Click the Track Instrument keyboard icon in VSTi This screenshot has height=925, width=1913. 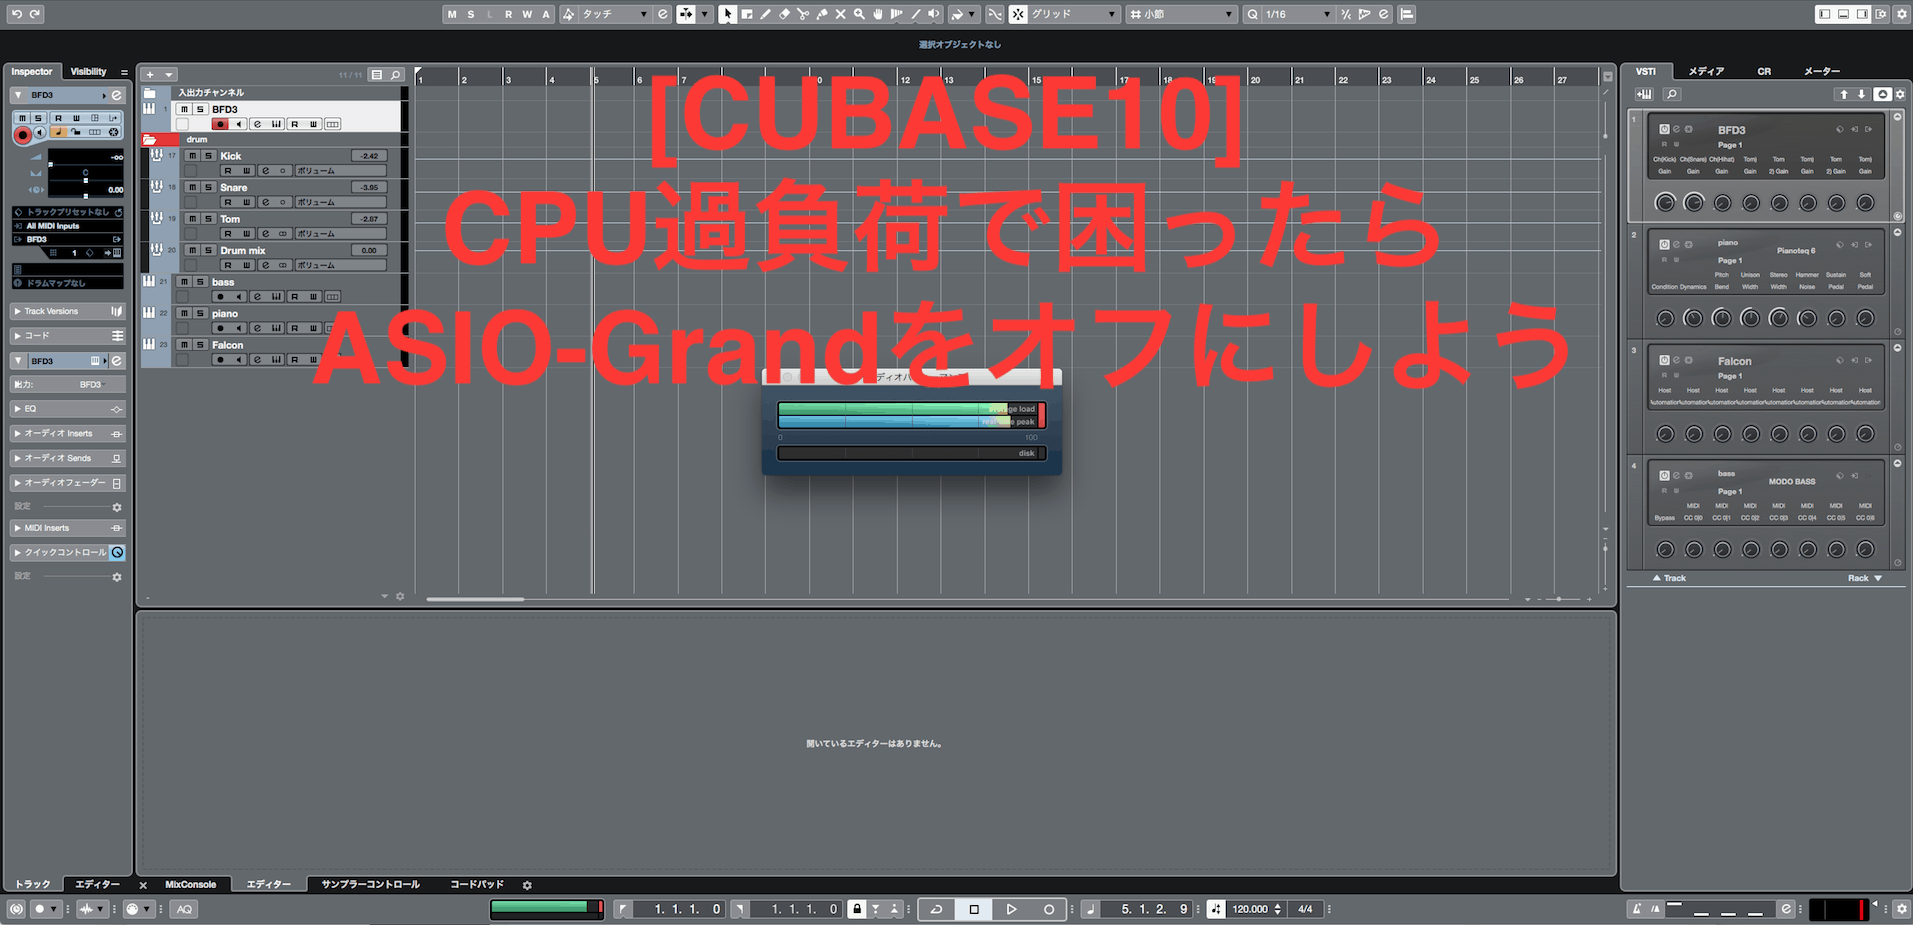1644,94
